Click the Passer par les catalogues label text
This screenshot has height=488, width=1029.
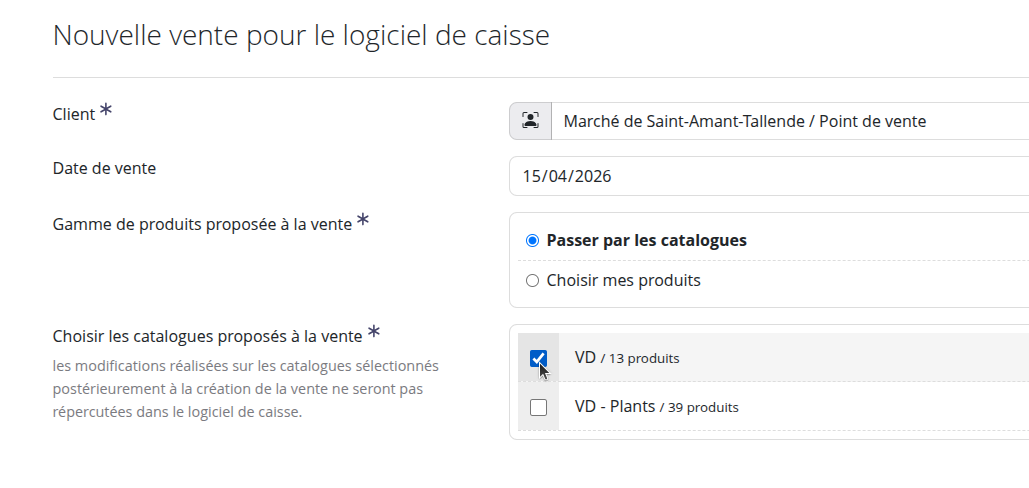[x=646, y=241]
